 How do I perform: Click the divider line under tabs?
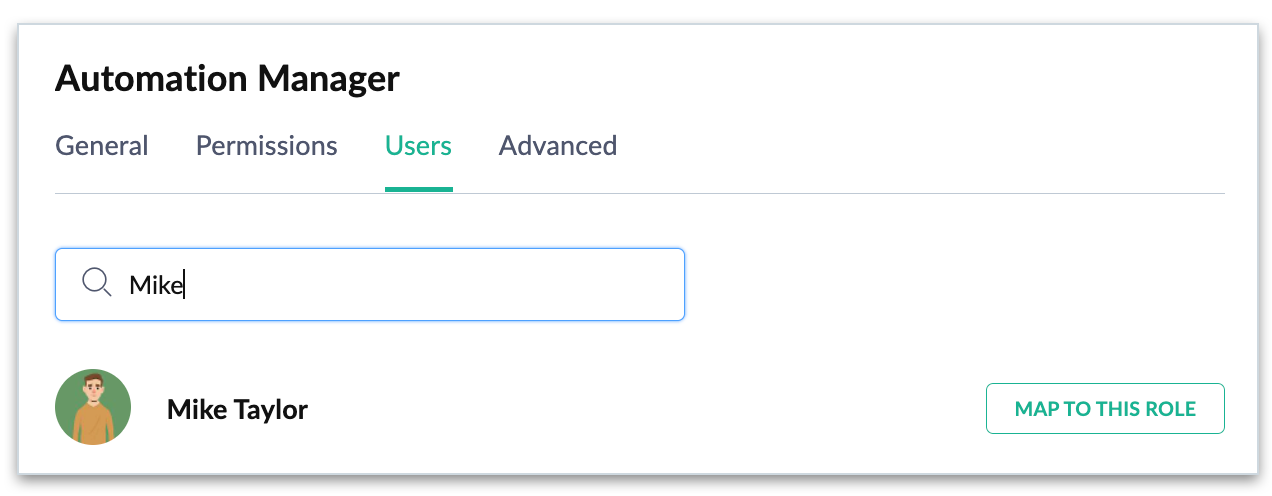pyautogui.click(x=800, y=193)
